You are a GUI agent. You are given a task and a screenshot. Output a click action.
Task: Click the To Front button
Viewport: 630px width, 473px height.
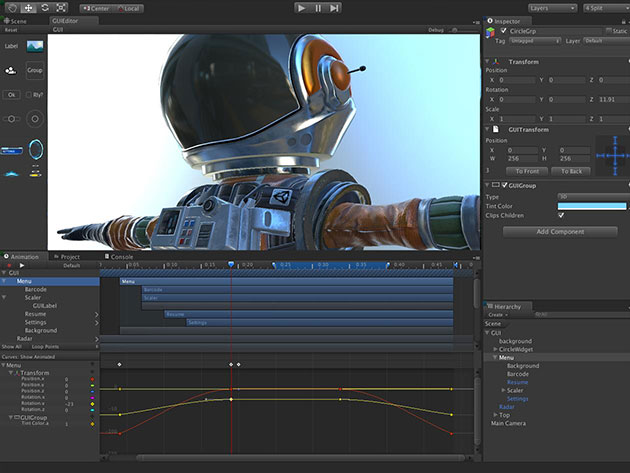click(x=527, y=171)
